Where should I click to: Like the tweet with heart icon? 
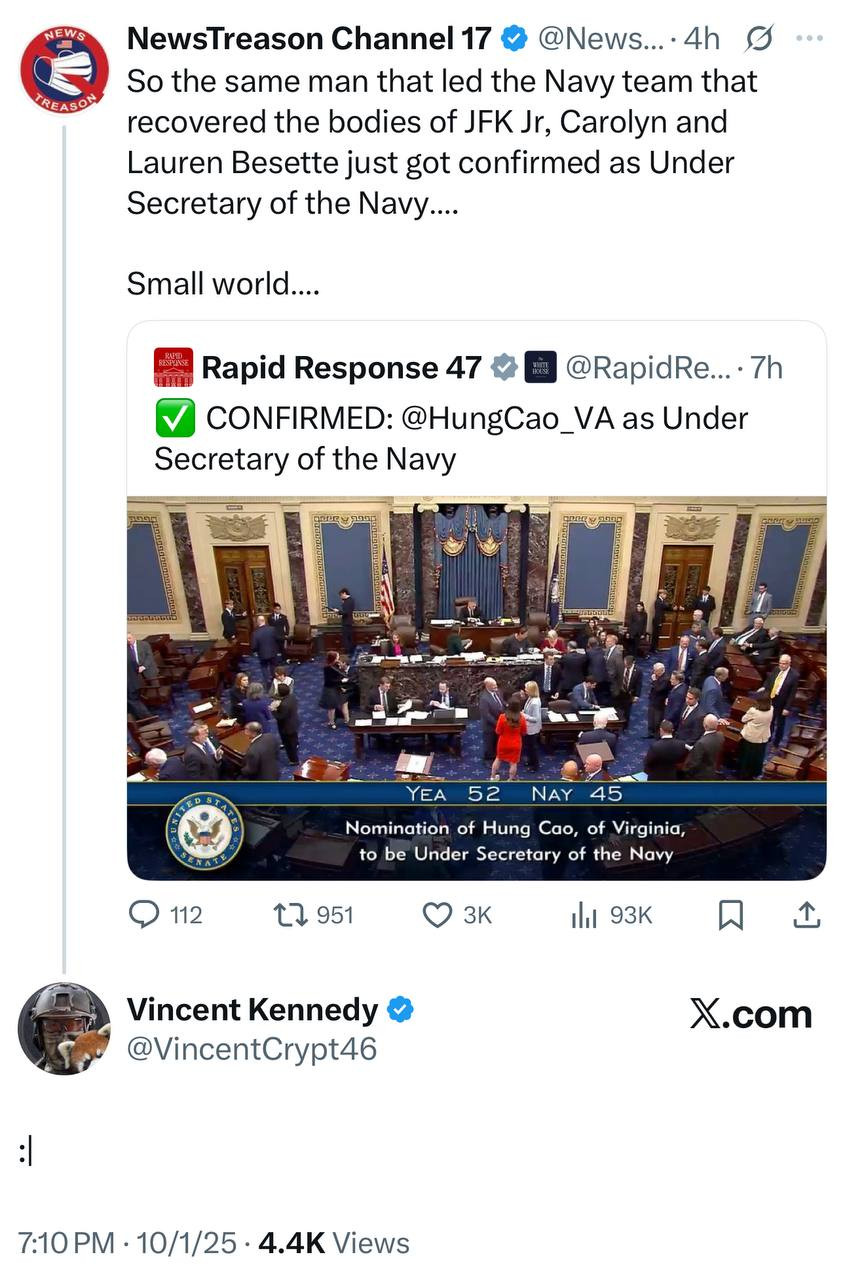click(438, 914)
